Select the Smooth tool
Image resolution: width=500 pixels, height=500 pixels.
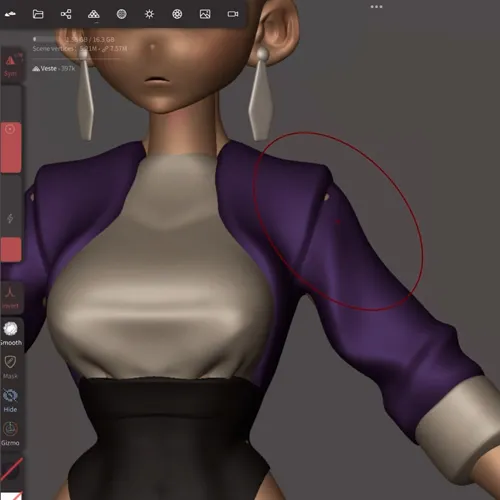[x=11, y=333]
